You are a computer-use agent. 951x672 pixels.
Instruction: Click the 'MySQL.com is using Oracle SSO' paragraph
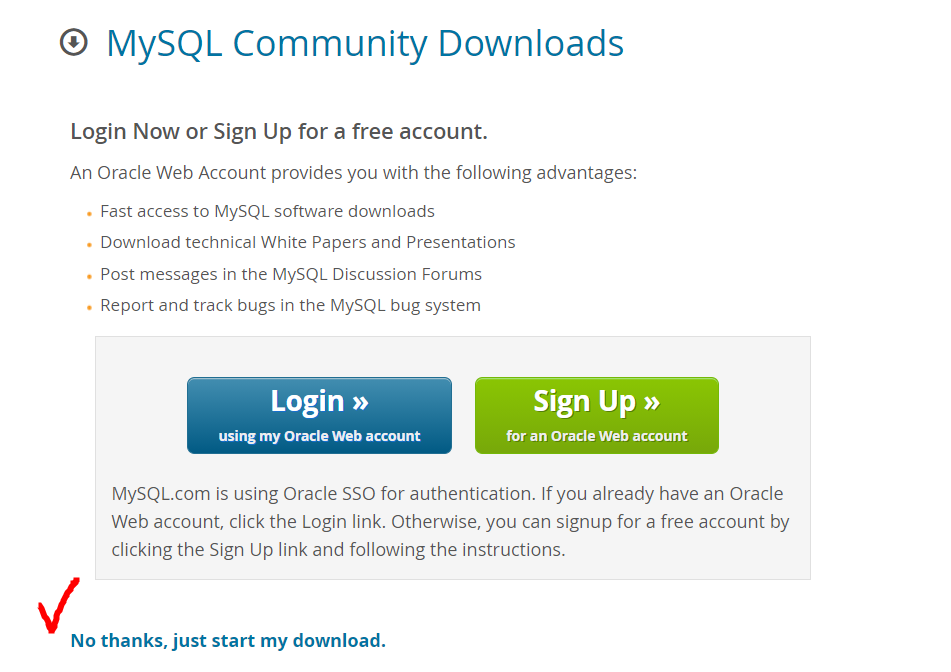coord(451,522)
